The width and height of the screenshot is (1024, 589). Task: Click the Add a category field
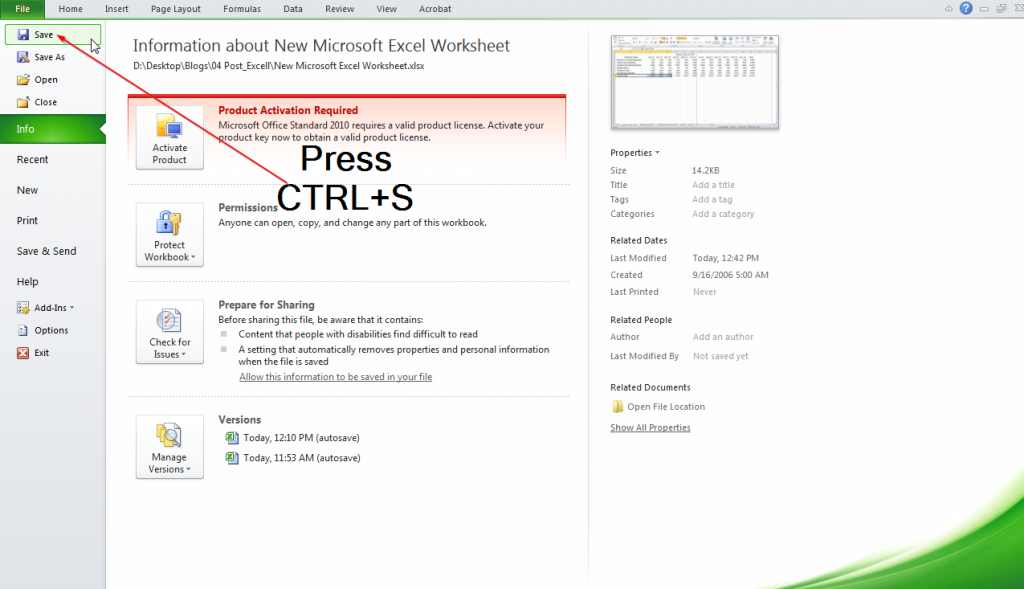tap(724, 214)
